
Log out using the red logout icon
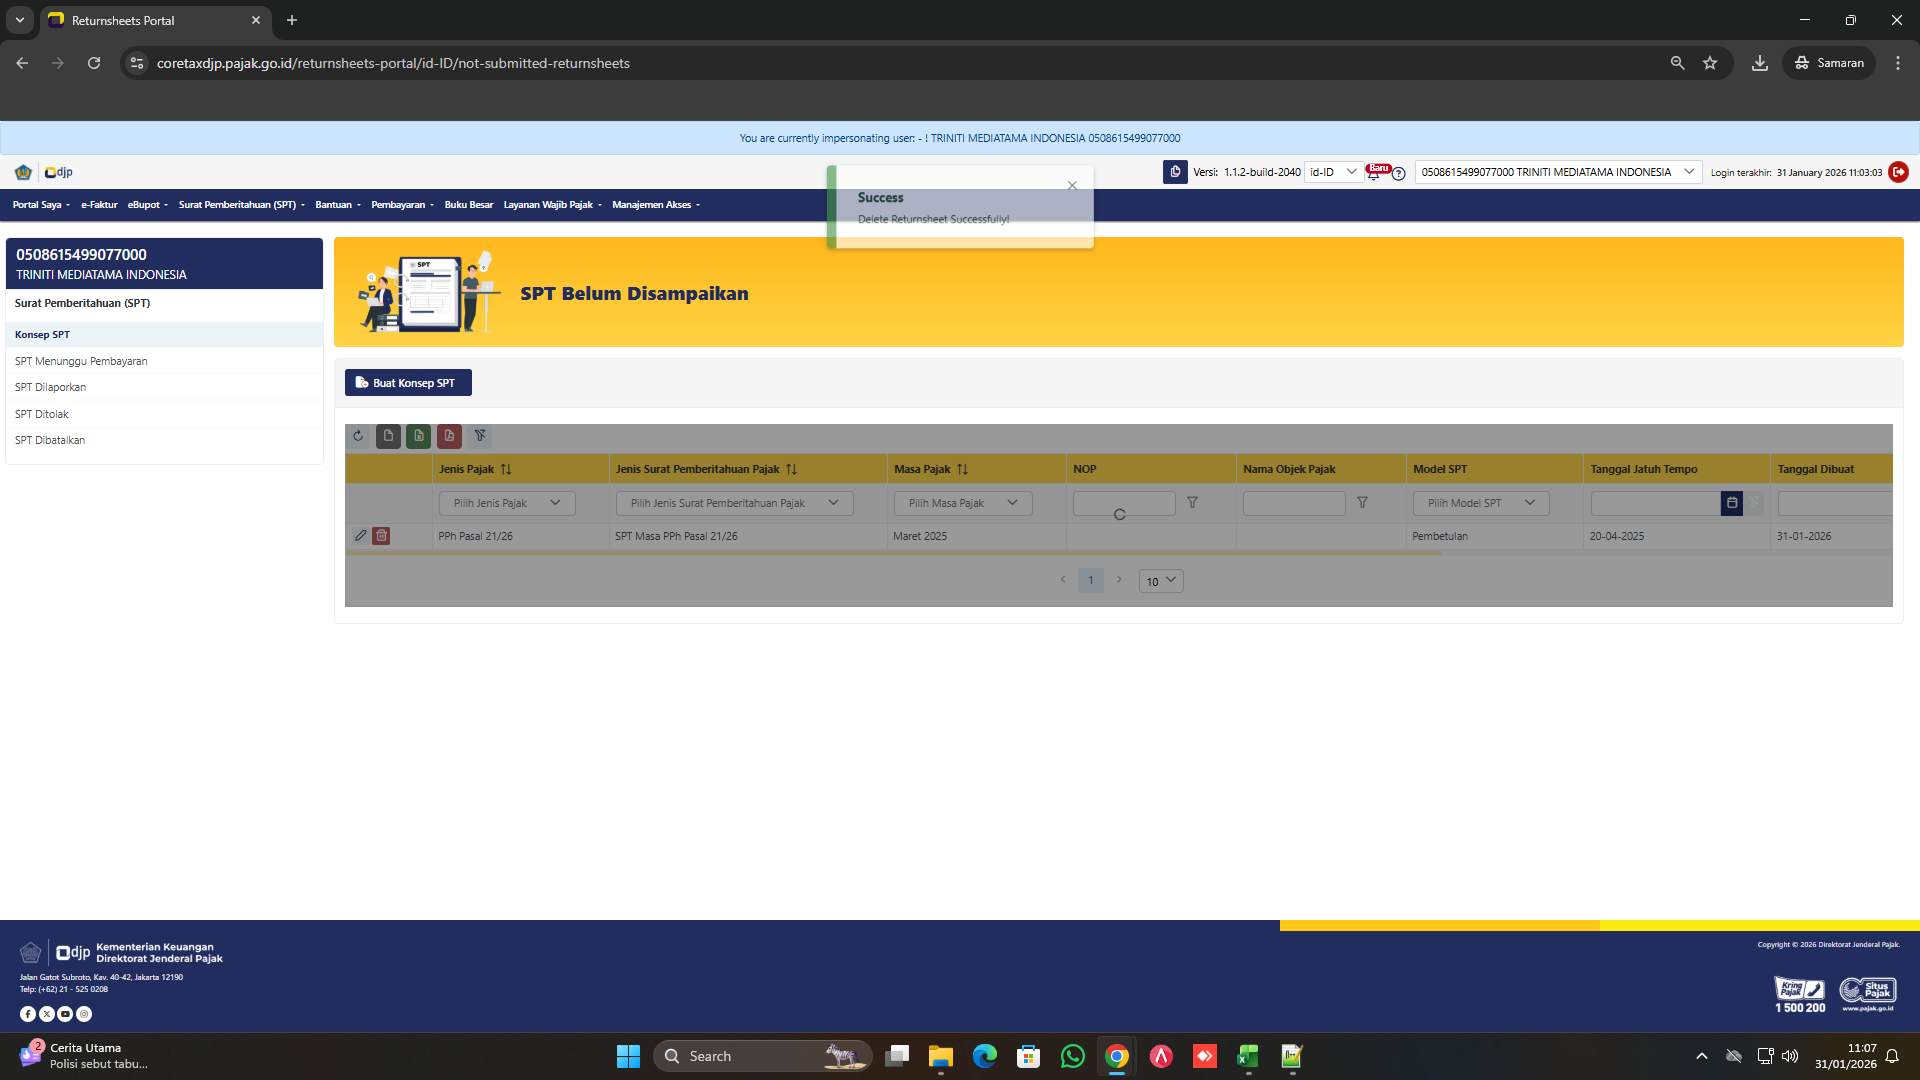pos(1898,172)
